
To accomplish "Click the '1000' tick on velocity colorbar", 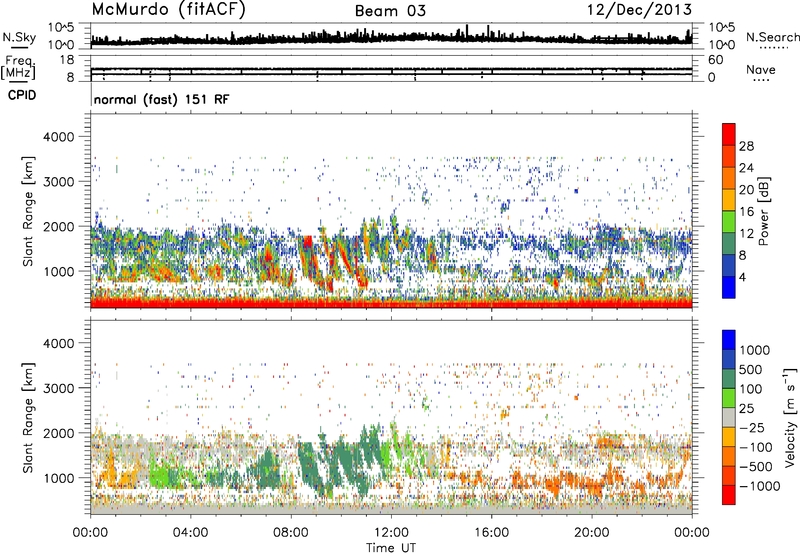I will click(755, 350).
